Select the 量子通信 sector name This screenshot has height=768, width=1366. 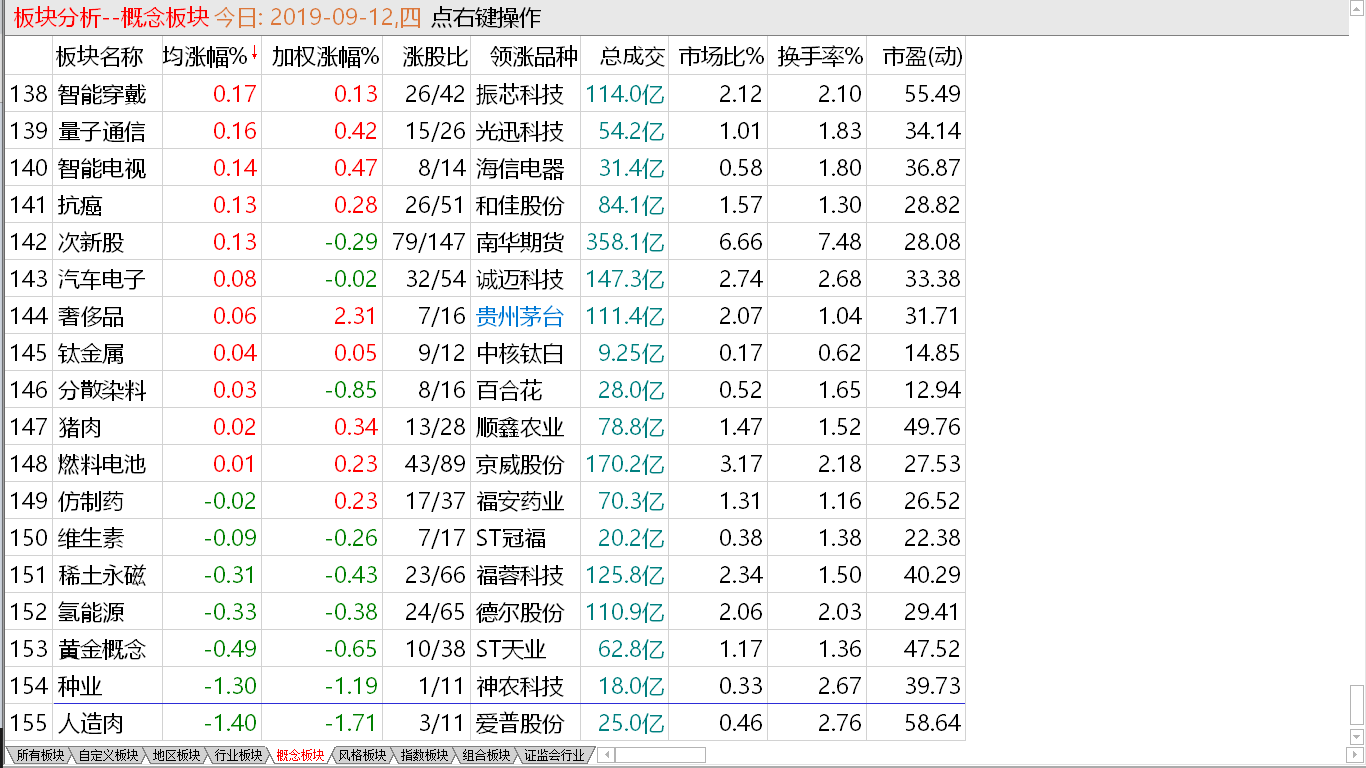(x=102, y=131)
